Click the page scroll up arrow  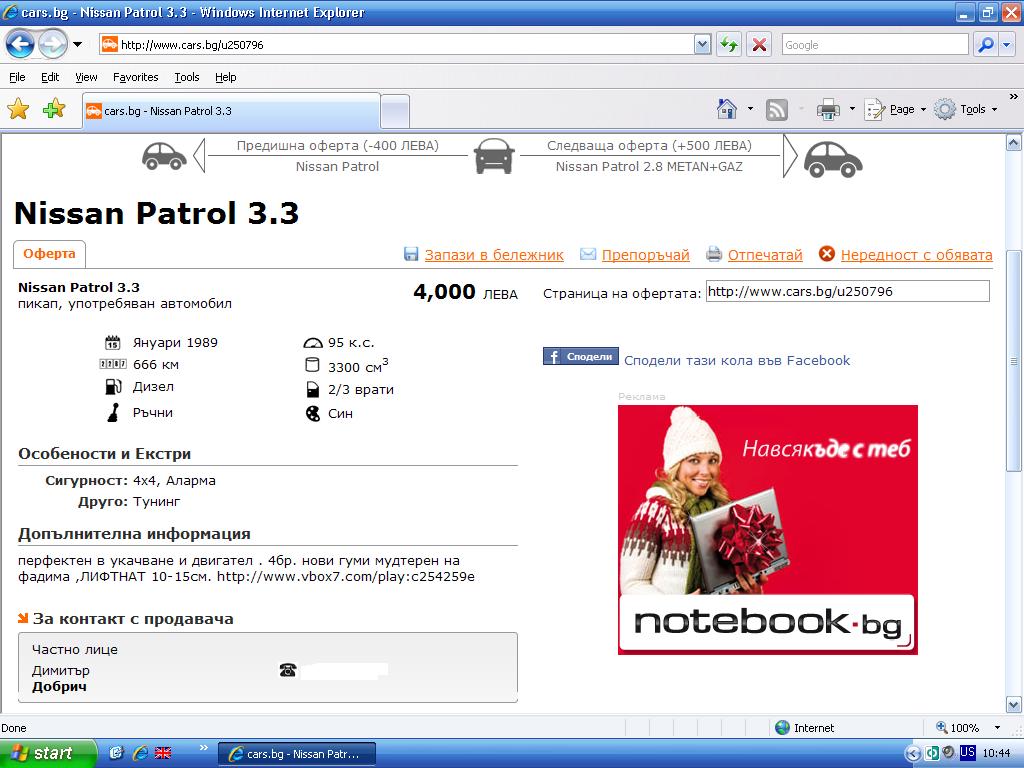tap(1014, 142)
